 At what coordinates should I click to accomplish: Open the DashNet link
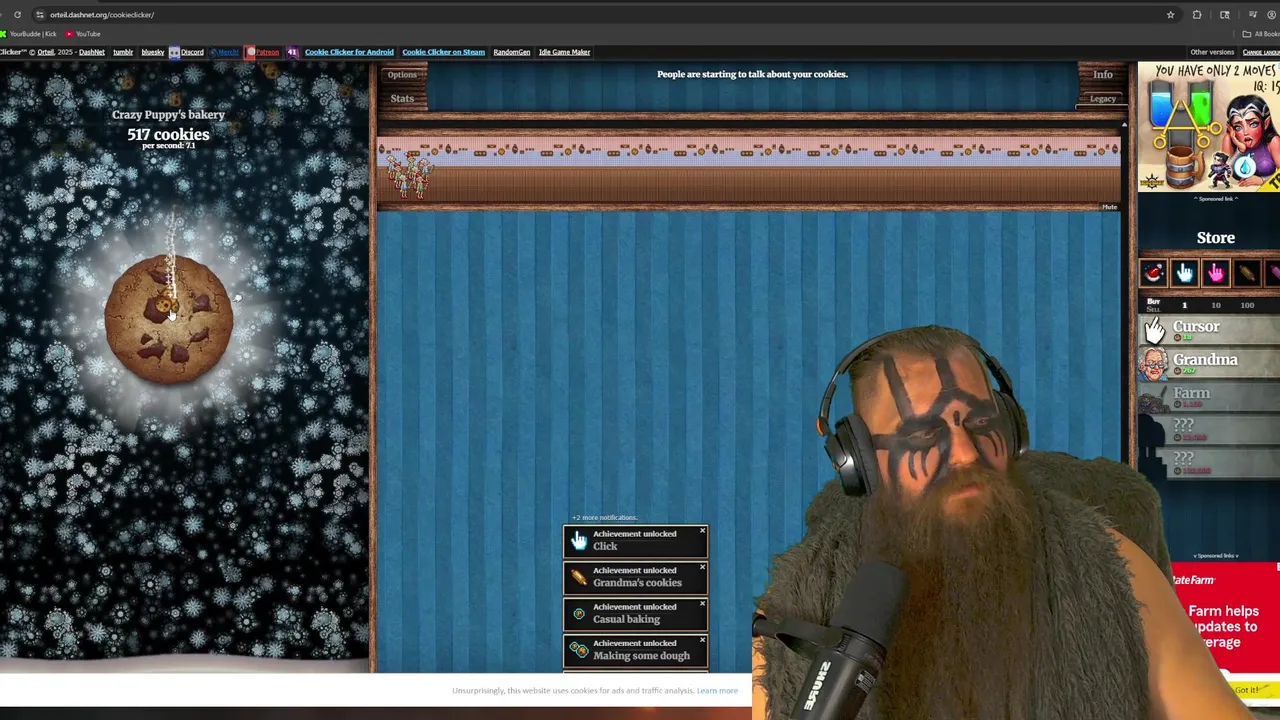coord(91,52)
